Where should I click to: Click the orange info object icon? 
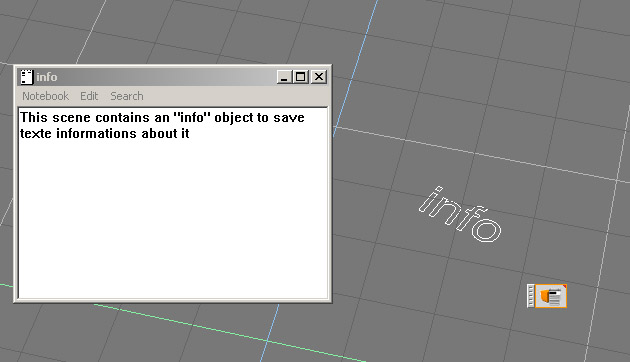tap(551, 296)
